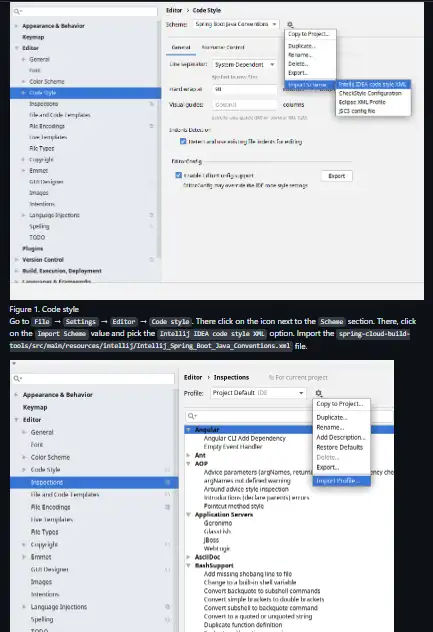433x632 pixels.
Task: Select 'Around advice style inspection' entry
Action: click(x=246, y=489)
